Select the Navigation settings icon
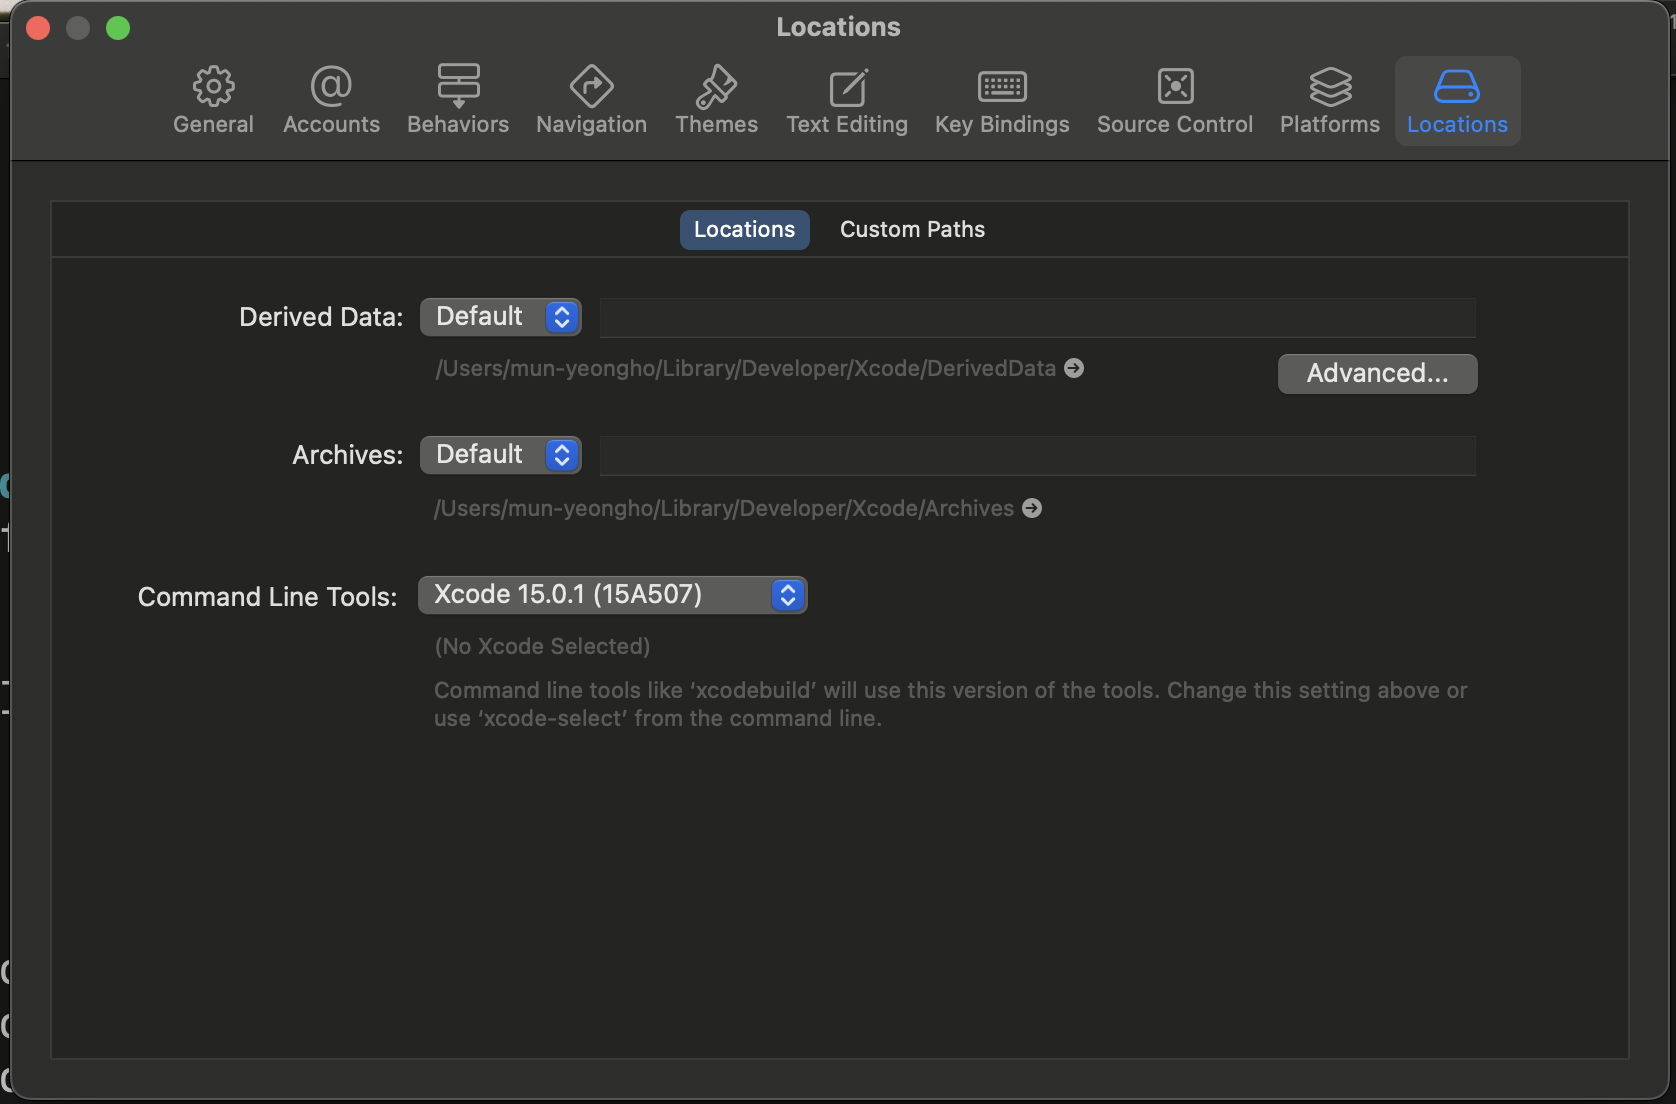The image size is (1676, 1104). [590, 99]
